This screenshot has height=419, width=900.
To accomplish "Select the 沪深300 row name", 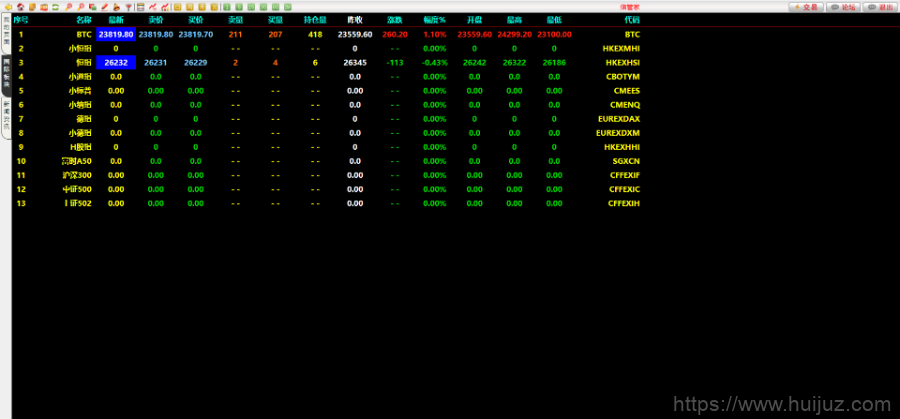I will point(77,175).
